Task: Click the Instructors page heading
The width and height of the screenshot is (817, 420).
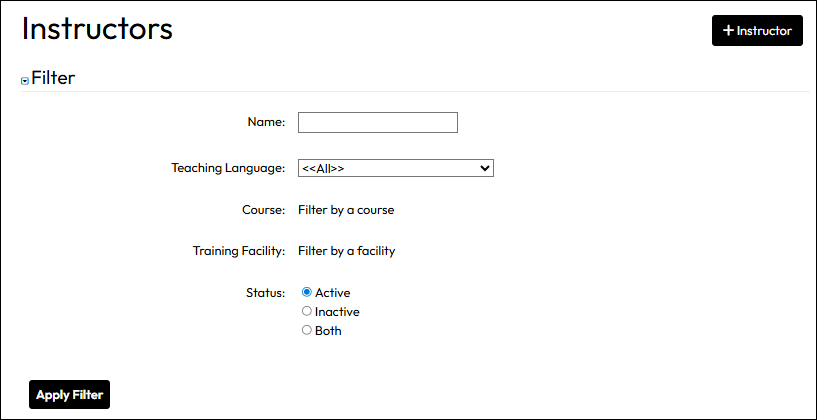Action: click(97, 29)
